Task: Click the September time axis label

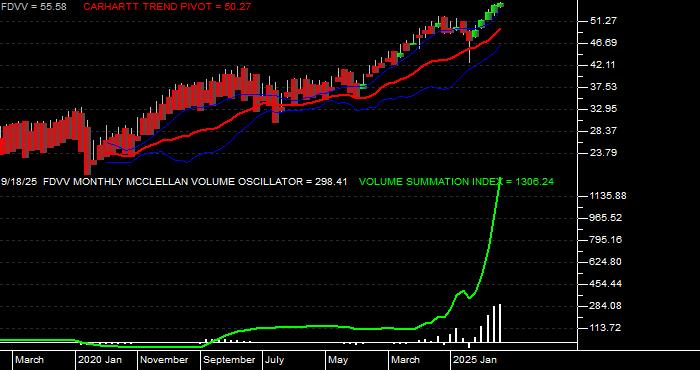Action: 229,360
